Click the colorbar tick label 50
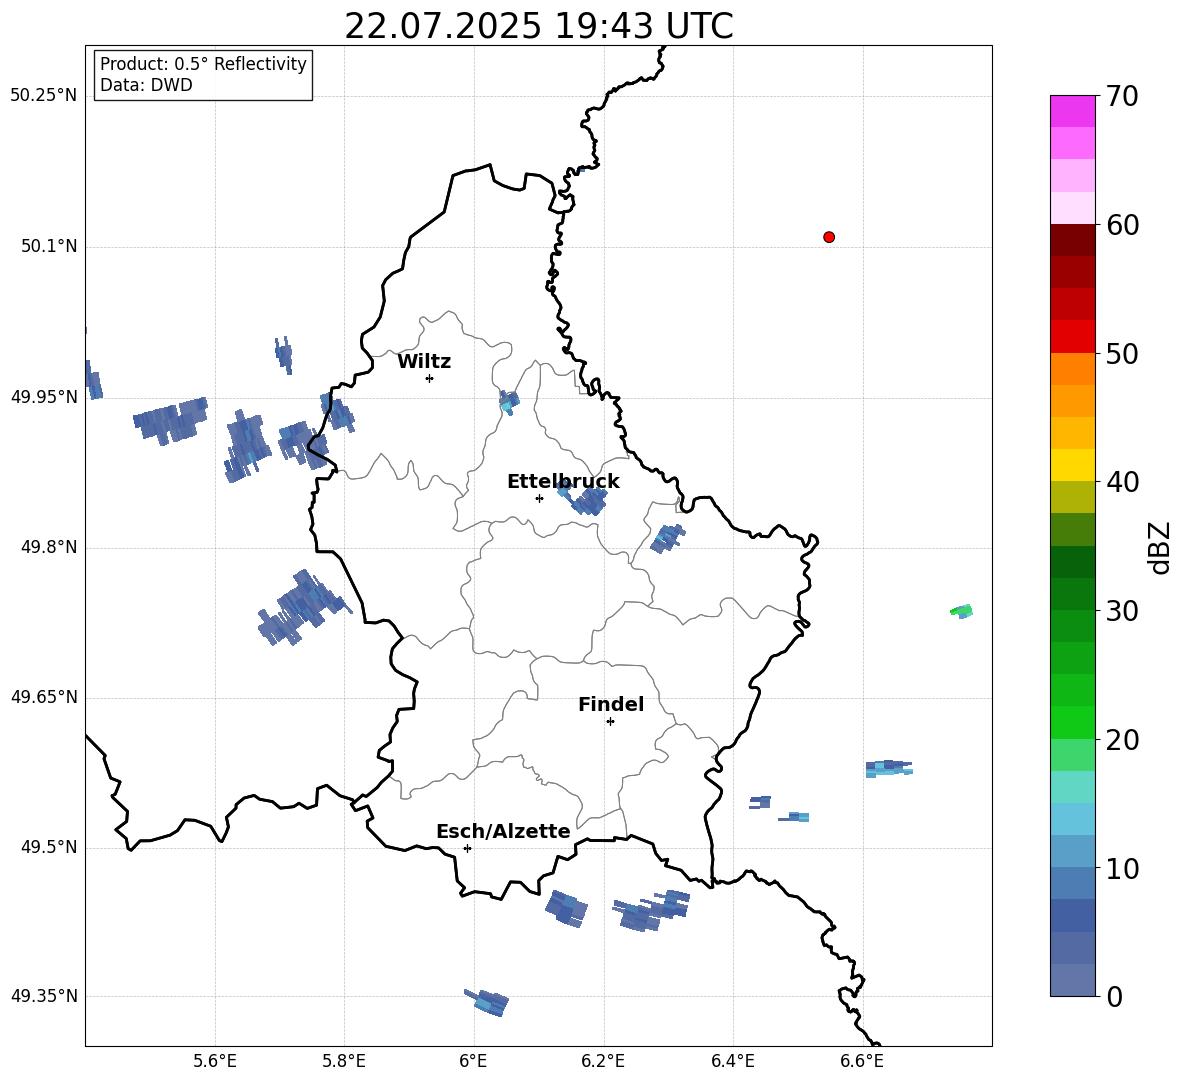This screenshot has height=1081, width=1184. 1123,354
